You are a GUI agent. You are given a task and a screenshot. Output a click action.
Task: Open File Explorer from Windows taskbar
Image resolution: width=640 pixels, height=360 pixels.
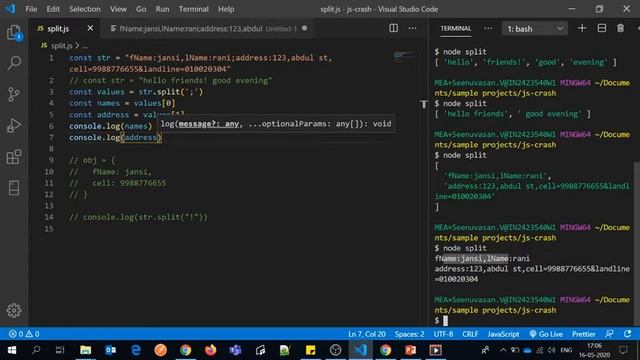(85, 350)
